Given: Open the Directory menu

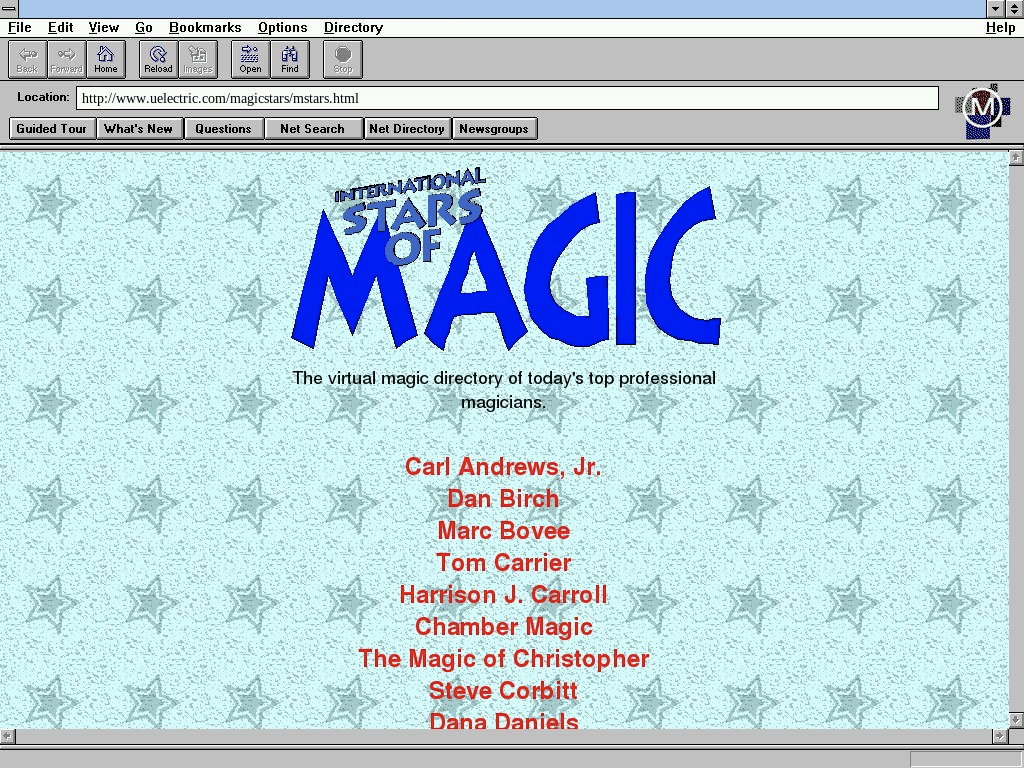Looking at the screenshot, I should click(353, 28).
